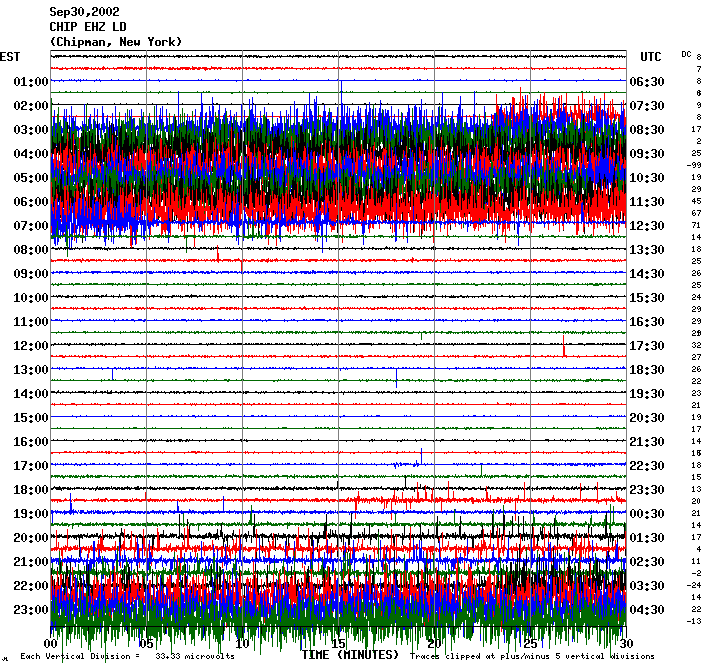Click the UTC time label "04:30"

(647, 610)
